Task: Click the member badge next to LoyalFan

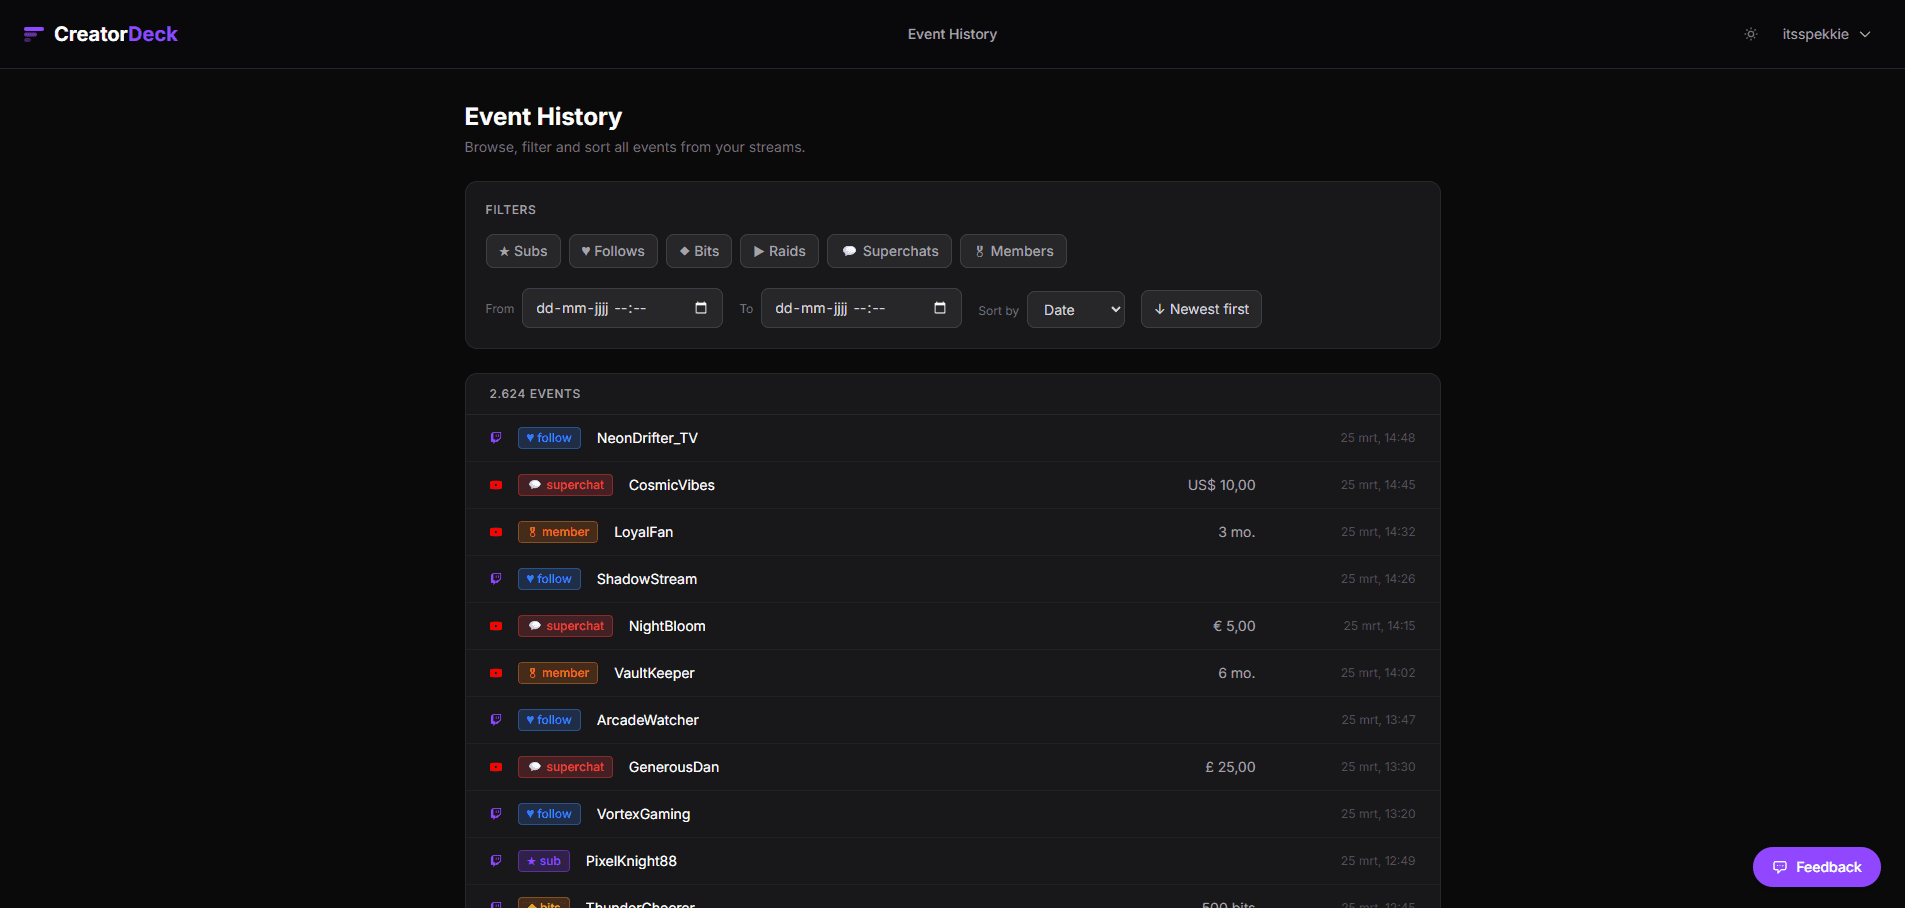Action: (558, 532)
